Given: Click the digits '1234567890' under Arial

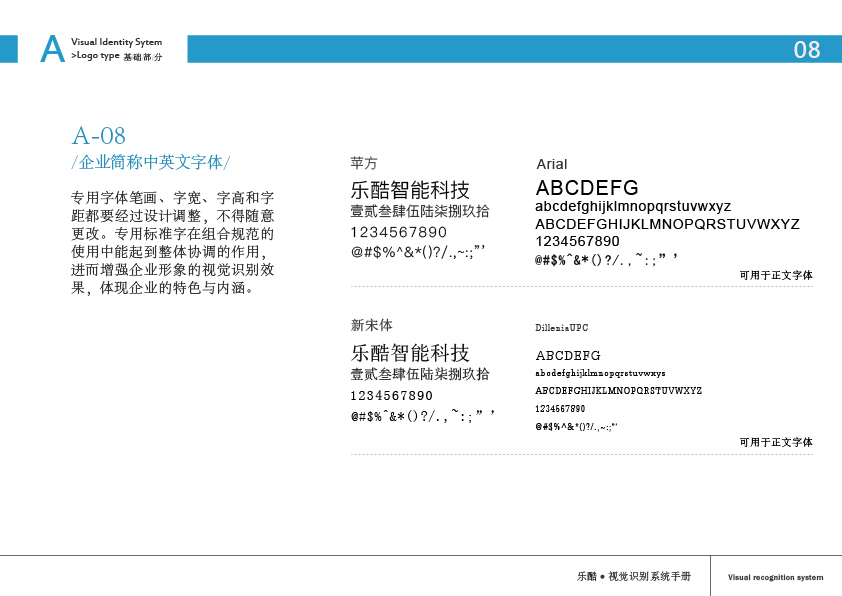Looking at the screenshot, I should (577, 241).
